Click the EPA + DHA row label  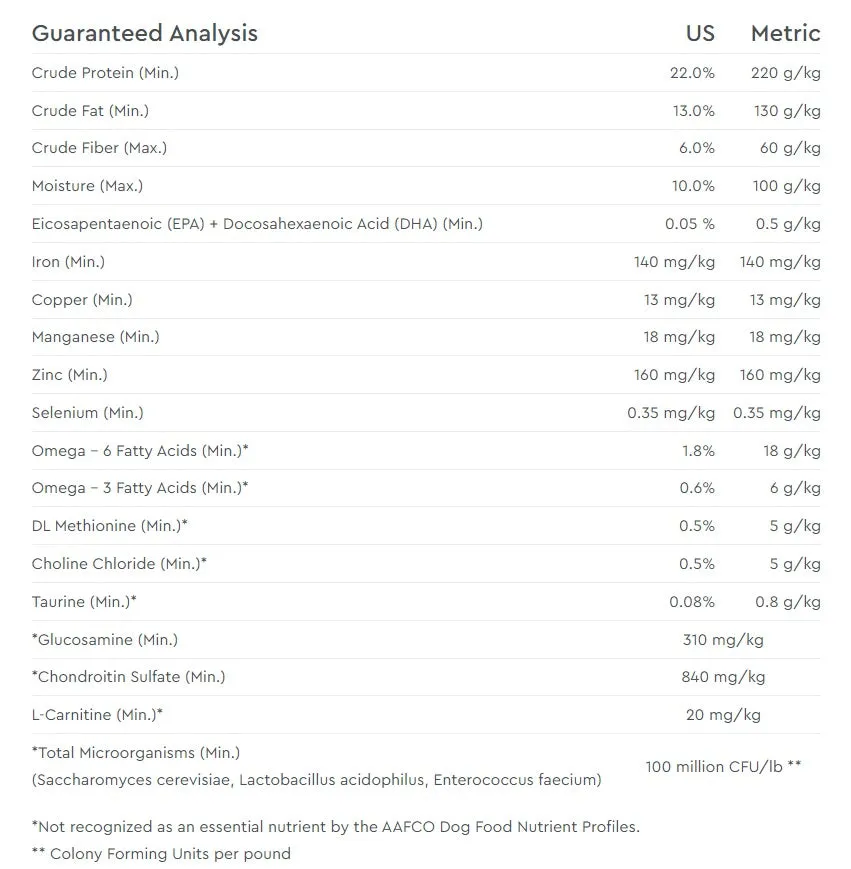[x=257, y=224]
